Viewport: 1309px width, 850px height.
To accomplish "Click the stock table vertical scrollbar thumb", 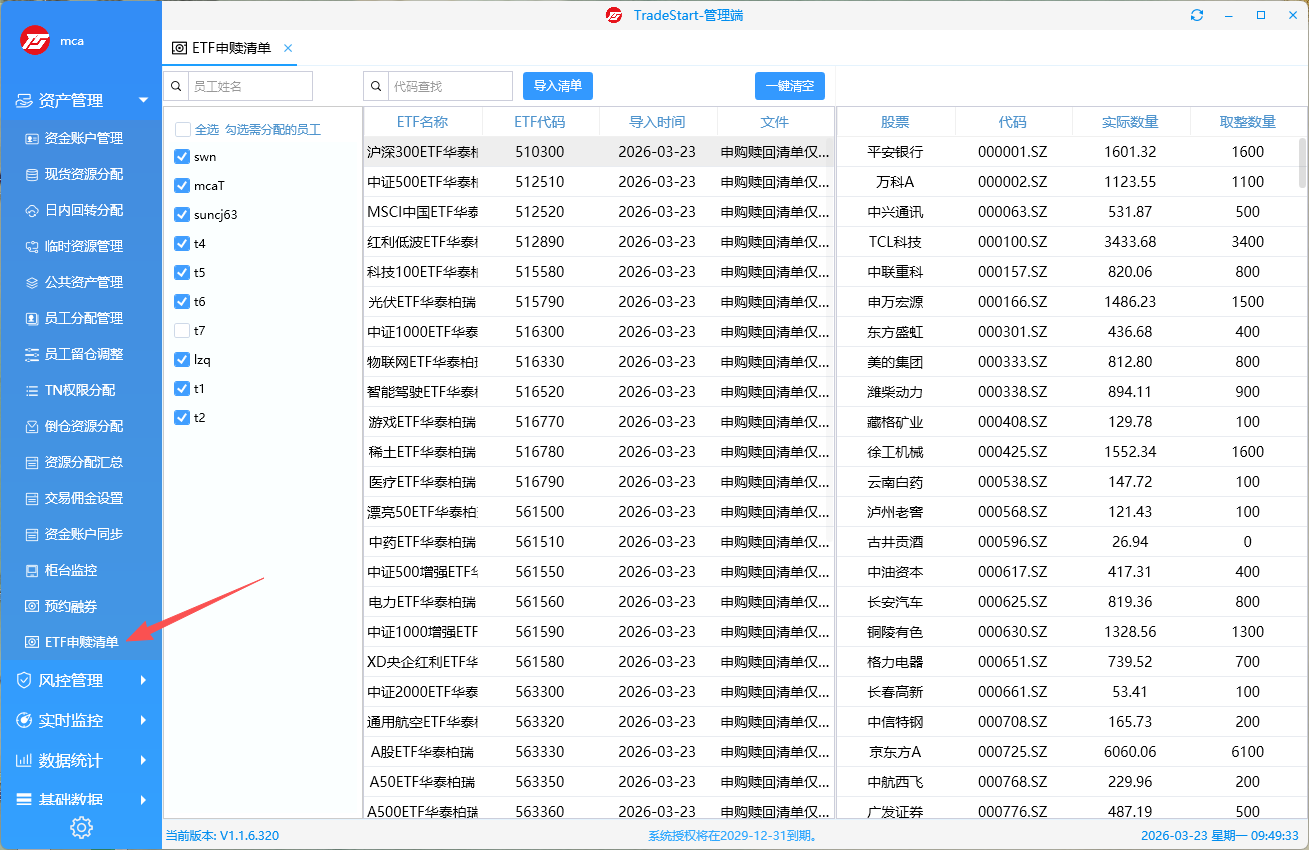I will point(1302,163).
